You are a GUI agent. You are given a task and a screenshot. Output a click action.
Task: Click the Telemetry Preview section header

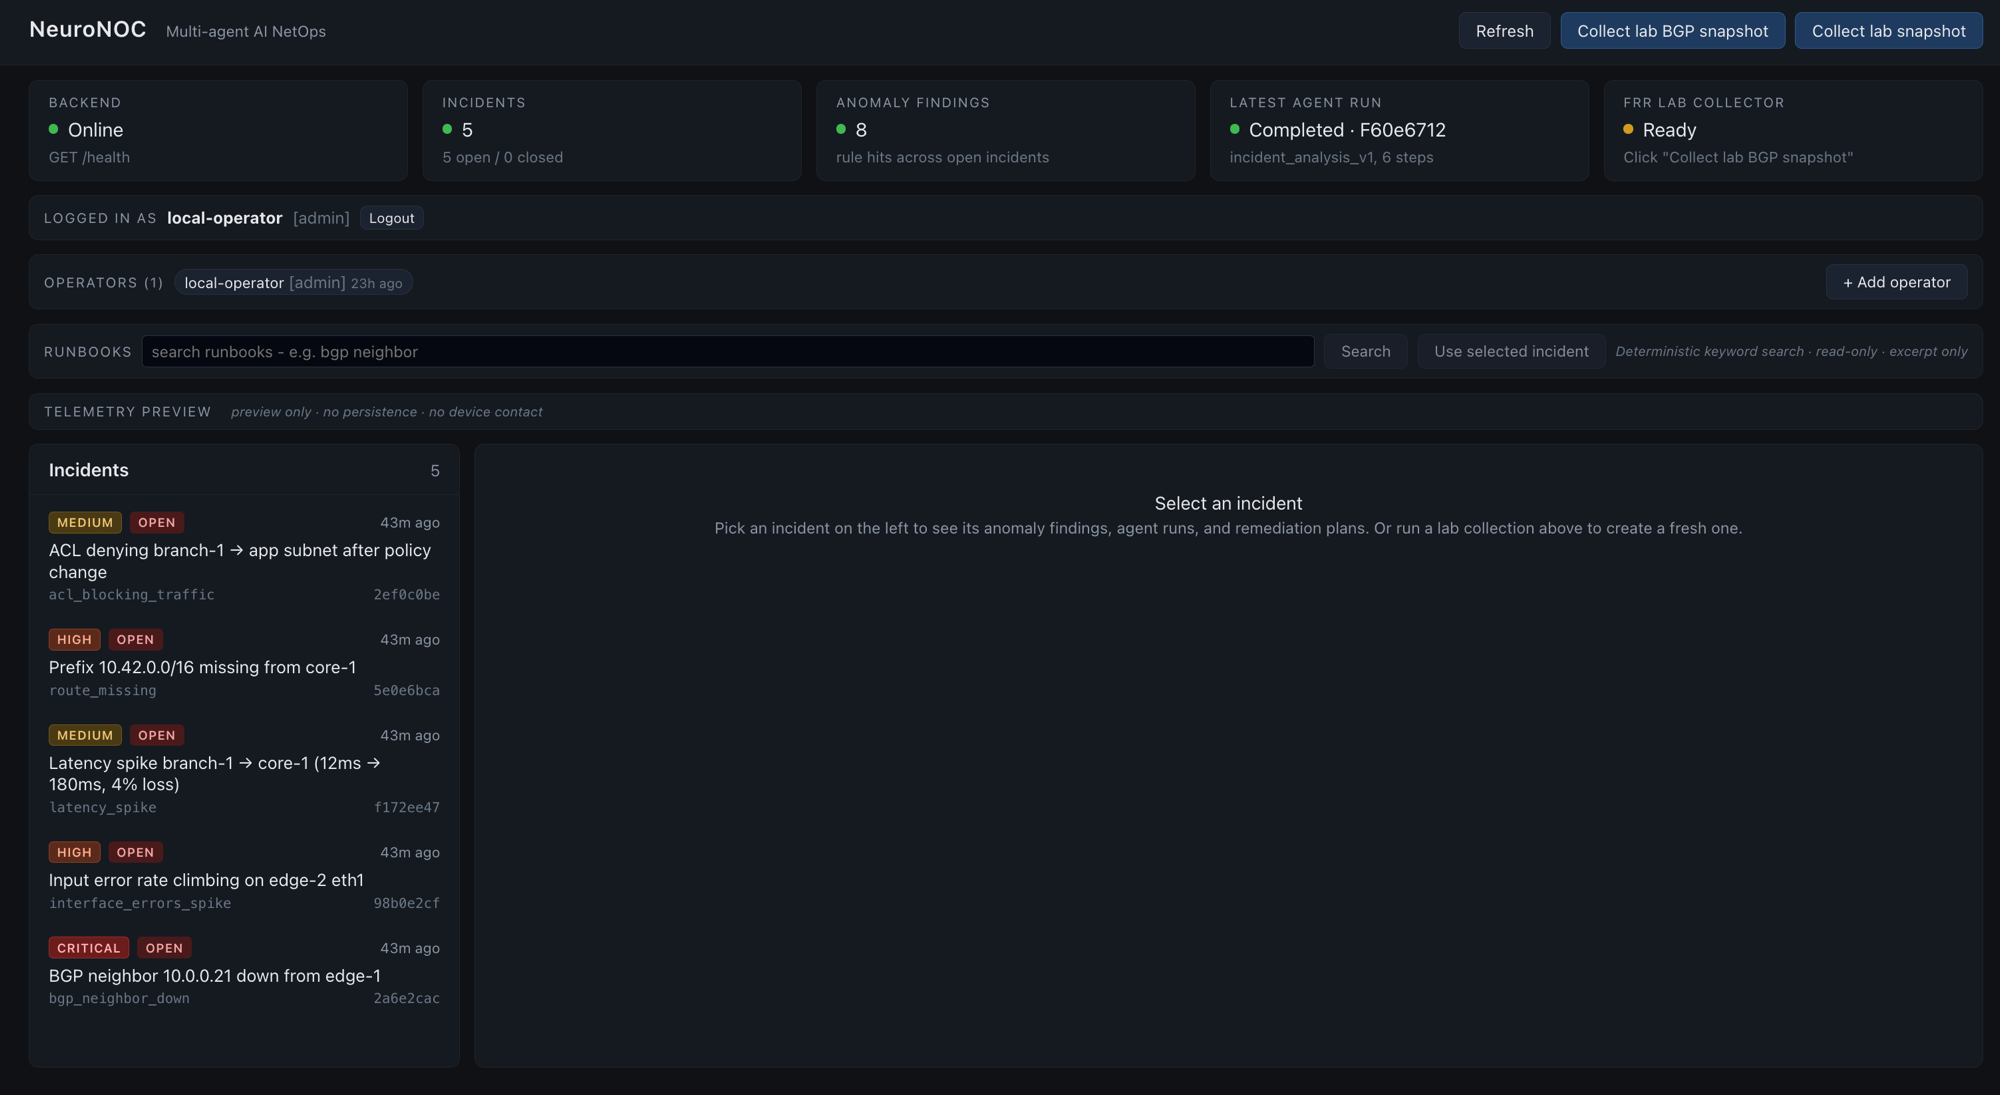tap(128, 412)
